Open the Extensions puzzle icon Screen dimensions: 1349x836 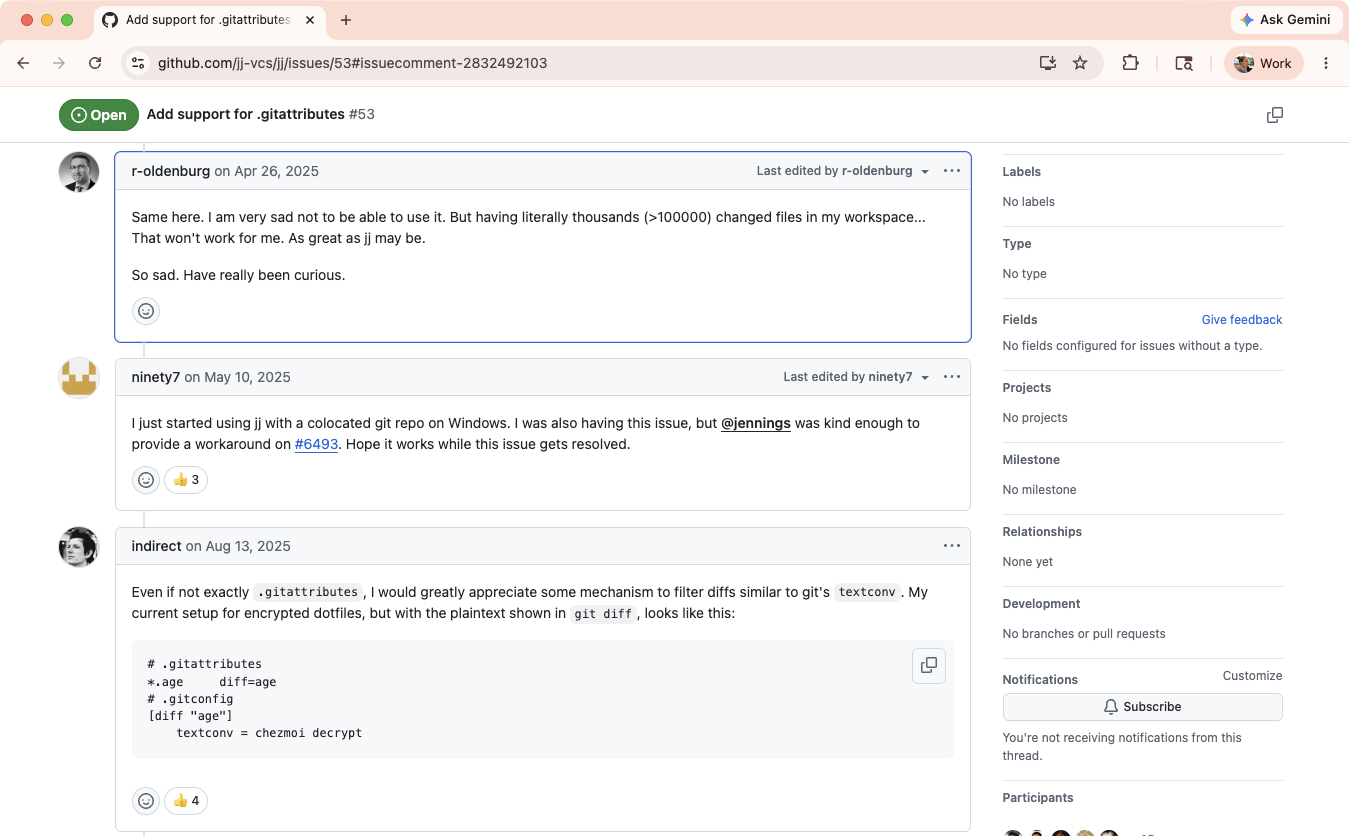coord(1130,63)
